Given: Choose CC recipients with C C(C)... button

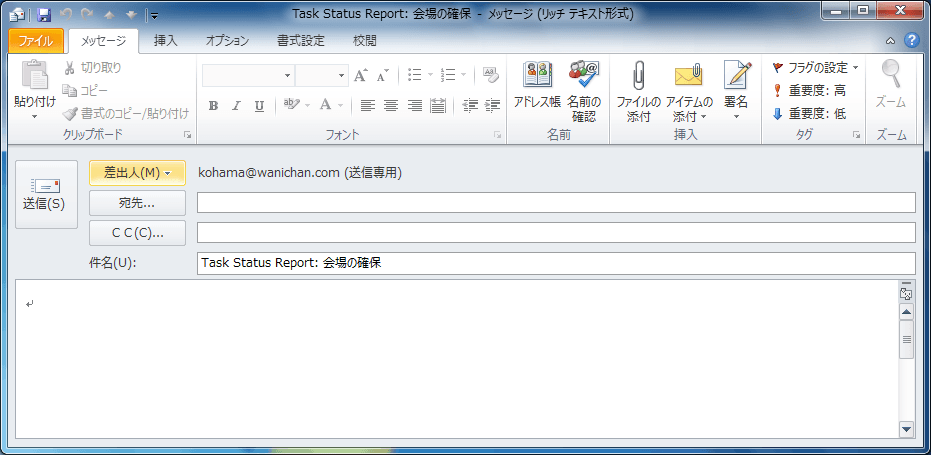Looking at the screenshot, I should [x=137, y=233].
